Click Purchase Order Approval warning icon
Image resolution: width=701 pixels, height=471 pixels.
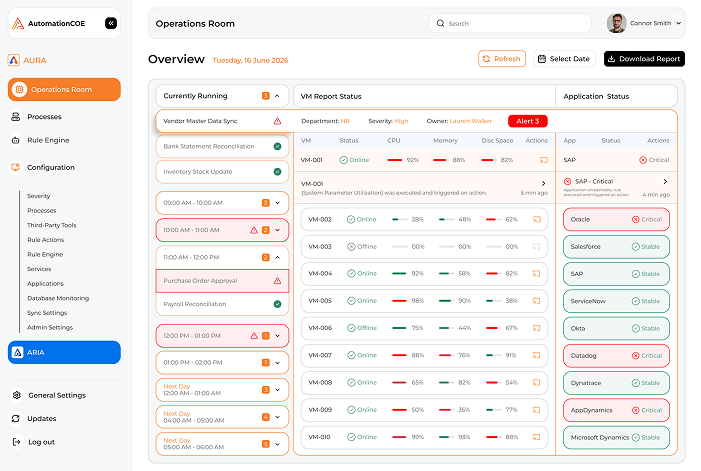coord(277,281)
